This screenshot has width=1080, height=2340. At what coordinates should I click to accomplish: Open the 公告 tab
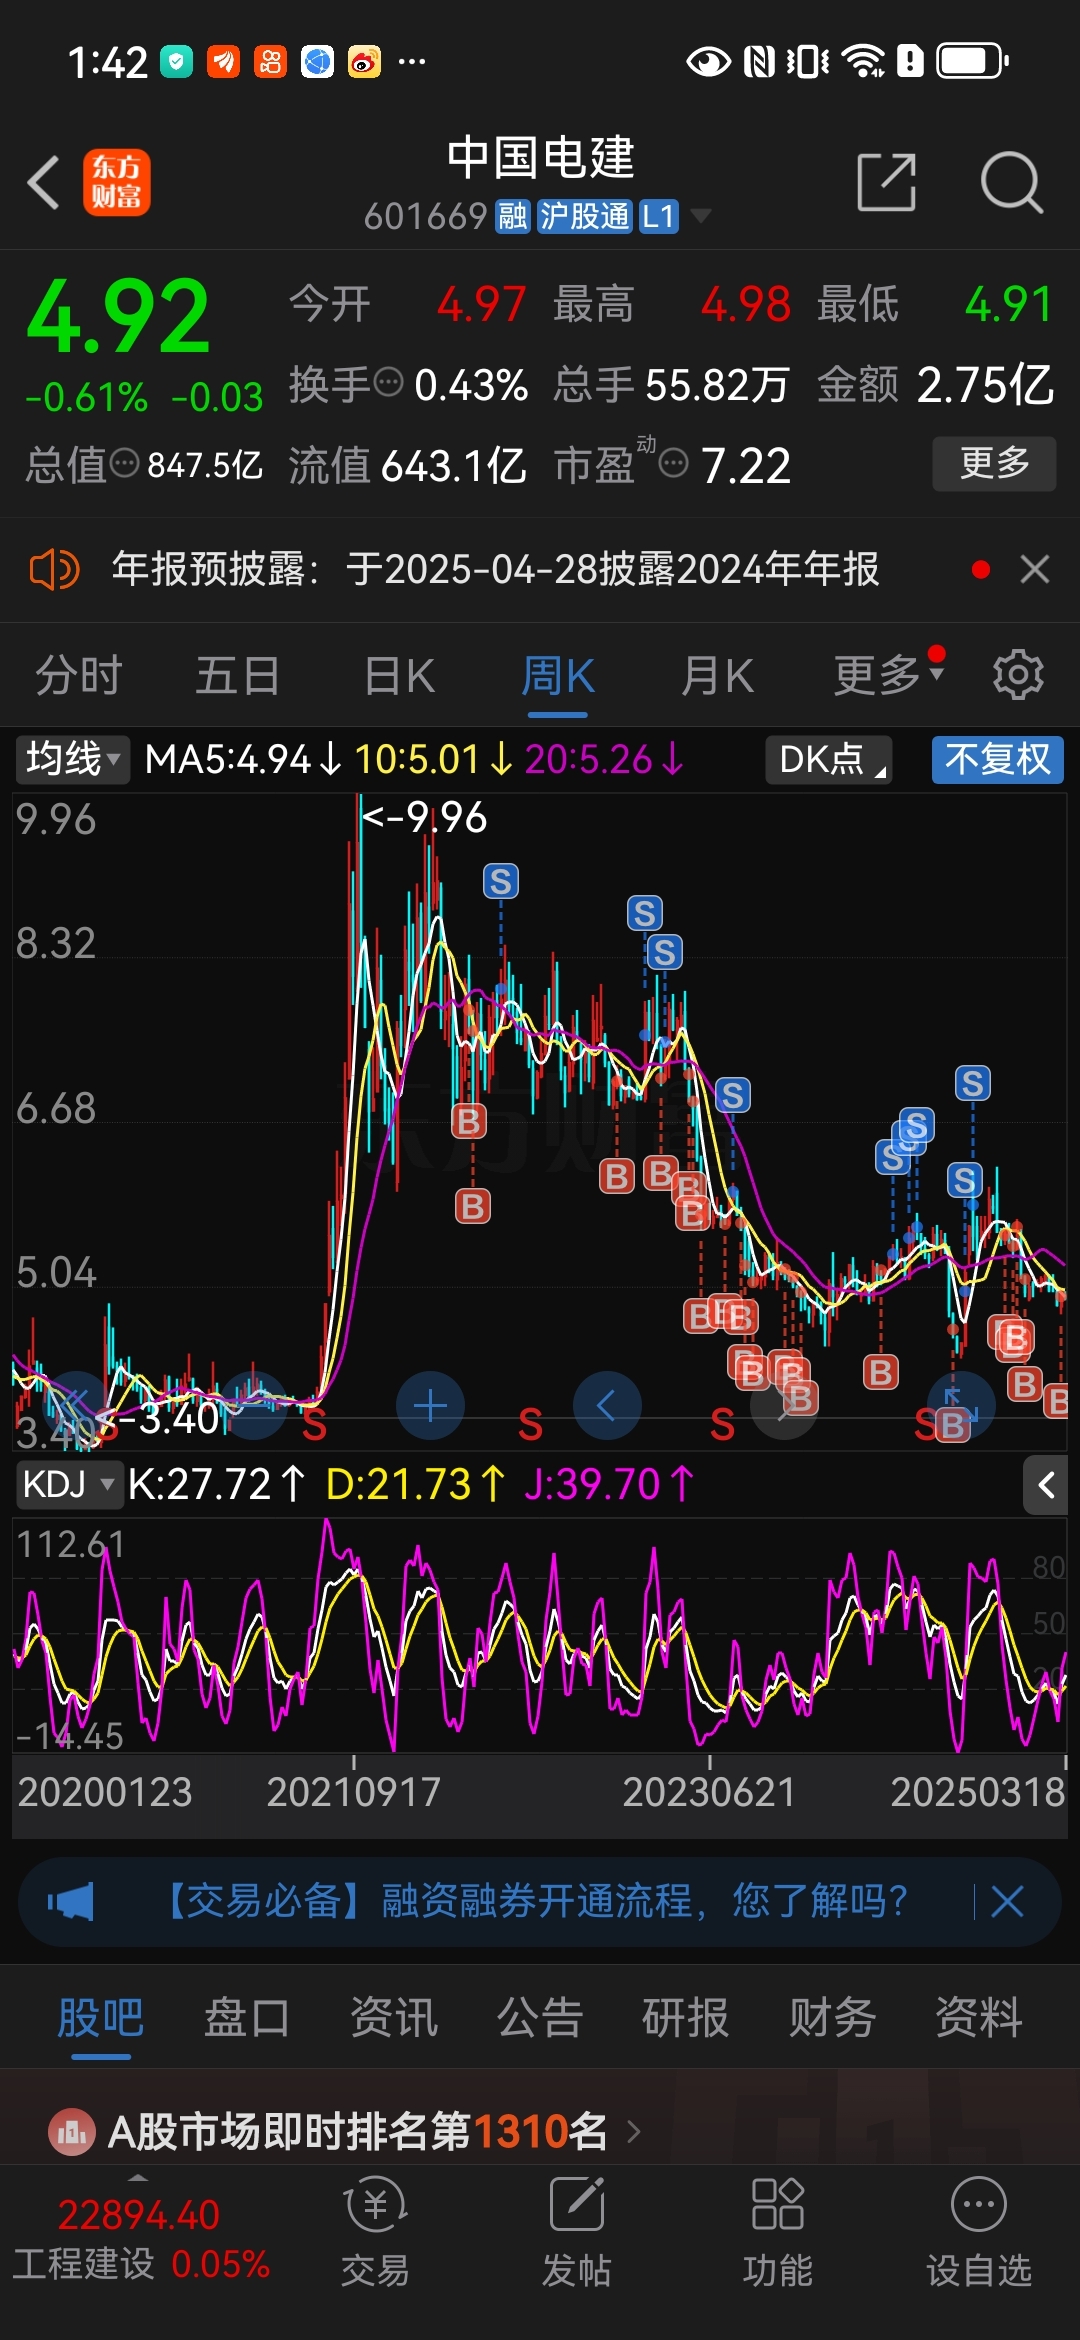tap(540, 2017)
